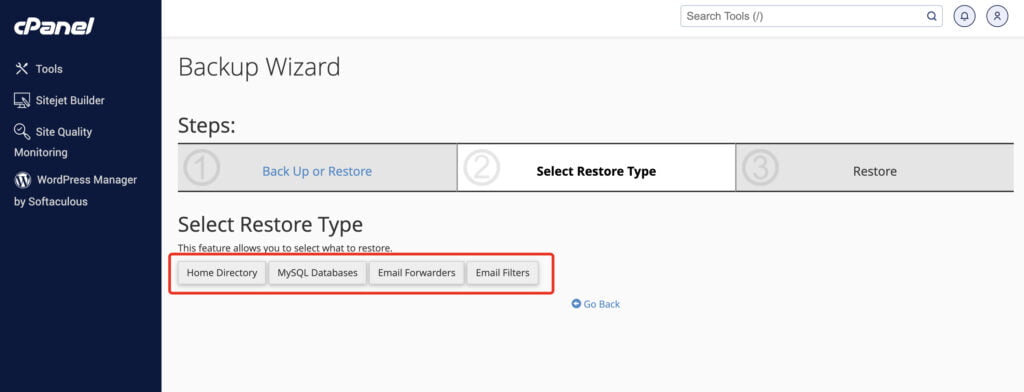Click the Select Restore Type heading
Viewport: 1024px width, 392px height.
(x=270, y=225)
